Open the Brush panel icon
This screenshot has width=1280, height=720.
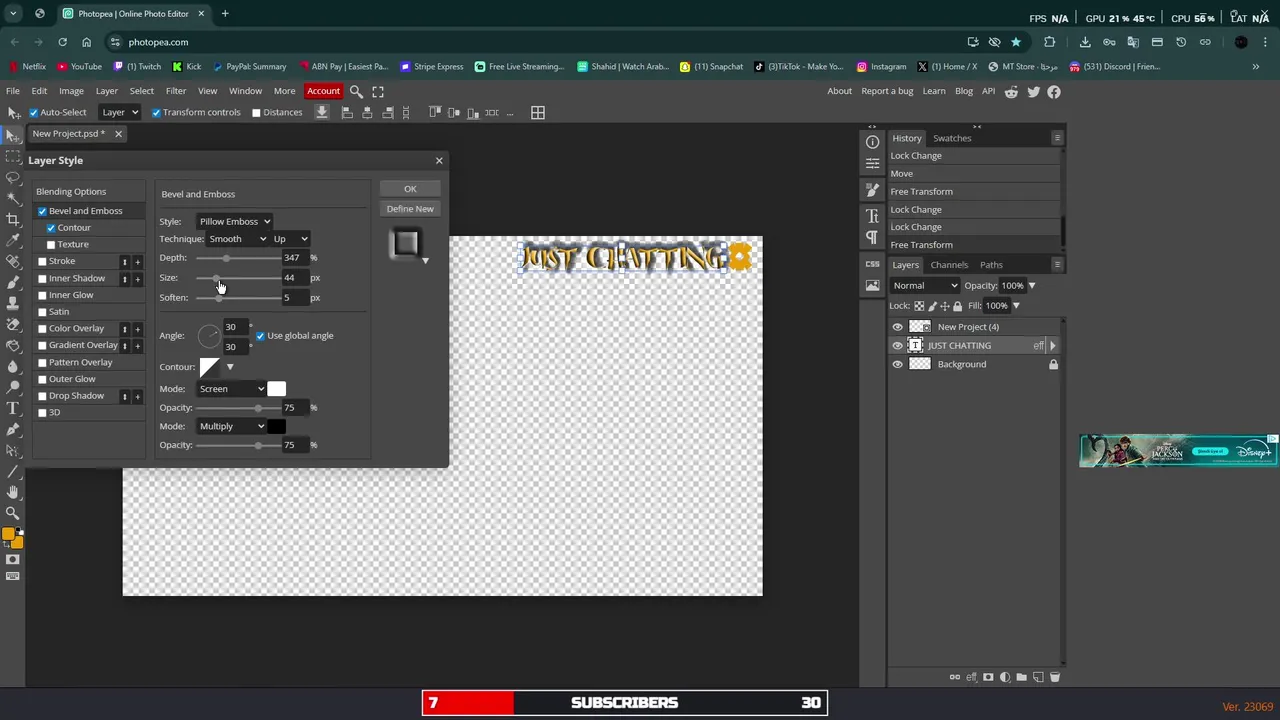pyautogui.click(x=872, y=189)
